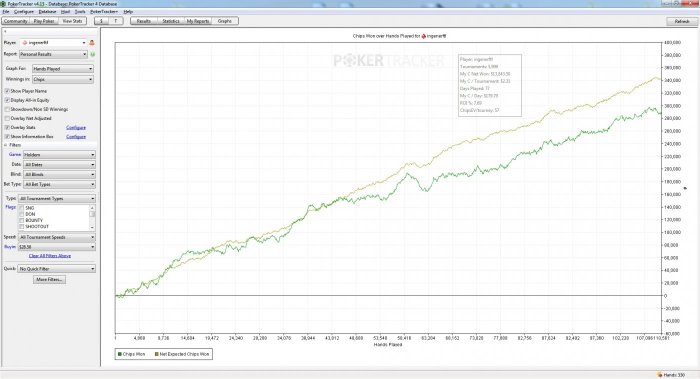Click the Net Expected Chips Won legend marker
Viewport: 700px width, 379px height.
coord(157,354)
